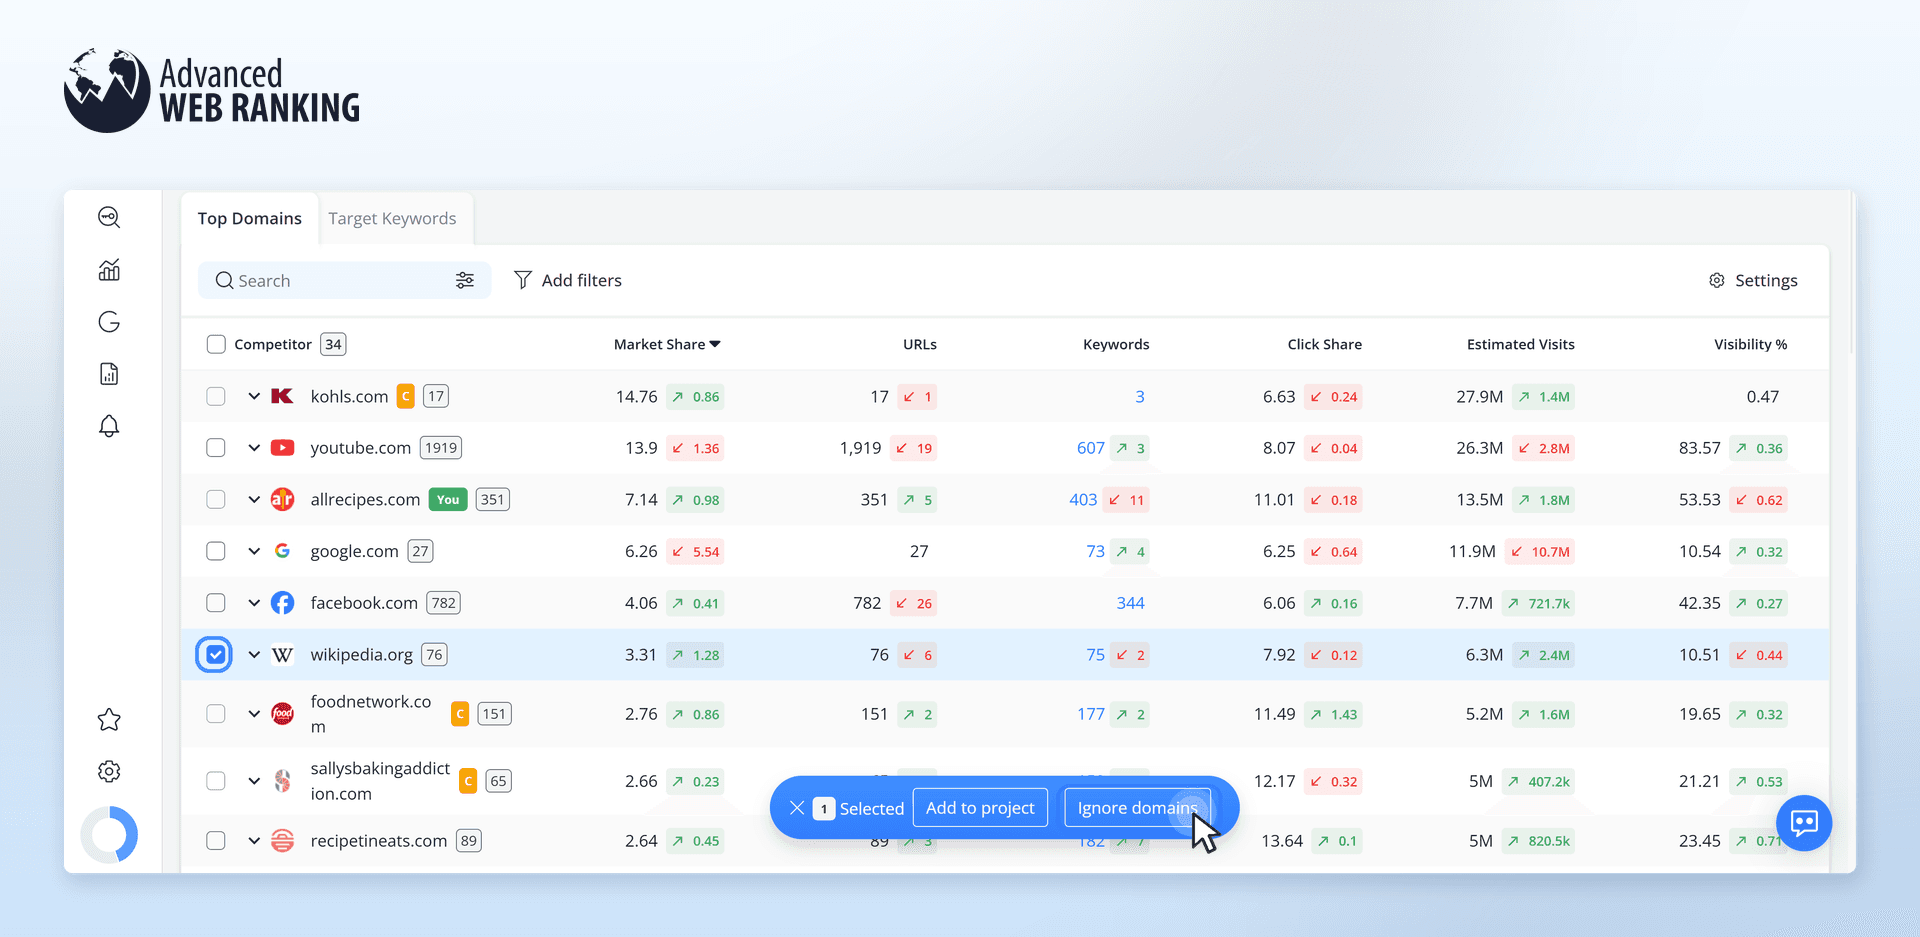Click the Visibility % column header
Viewport: 1920px width, 937px height.
(1750, 344)
